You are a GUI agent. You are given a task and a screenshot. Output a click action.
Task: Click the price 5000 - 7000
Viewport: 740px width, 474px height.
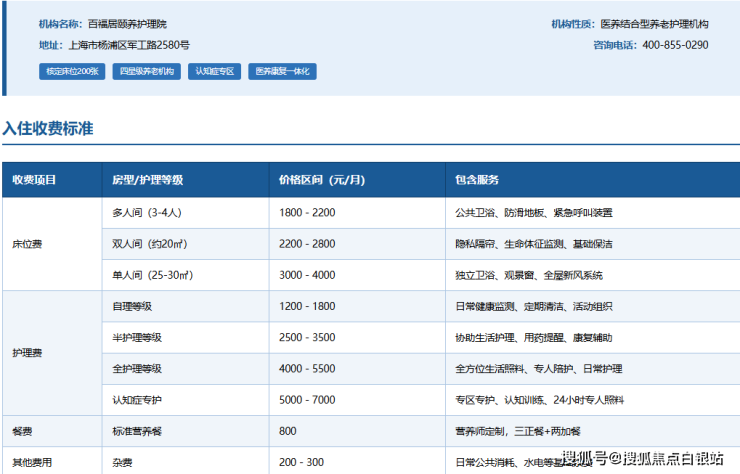[x=307, y=399]
